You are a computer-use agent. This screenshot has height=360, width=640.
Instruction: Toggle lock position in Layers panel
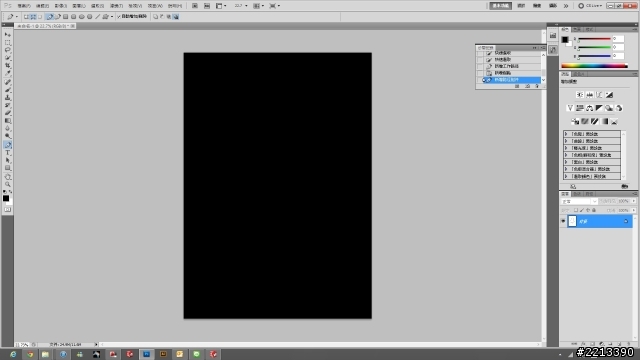[x=588, y=210]
